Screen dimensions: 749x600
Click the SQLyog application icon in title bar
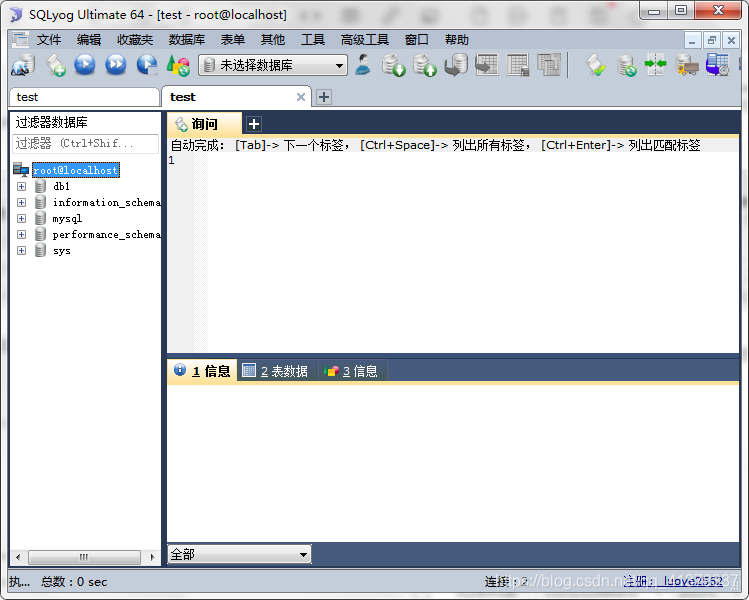(x=16, y=14)
